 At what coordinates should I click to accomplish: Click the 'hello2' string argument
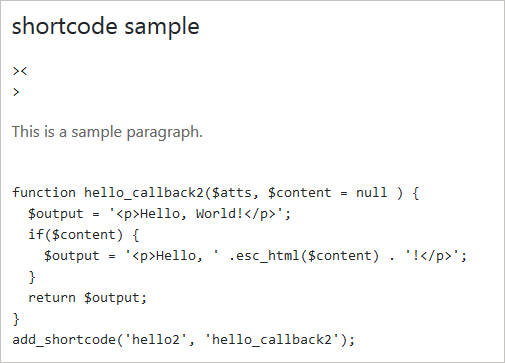pyautogui.click(x=156, y=340)
